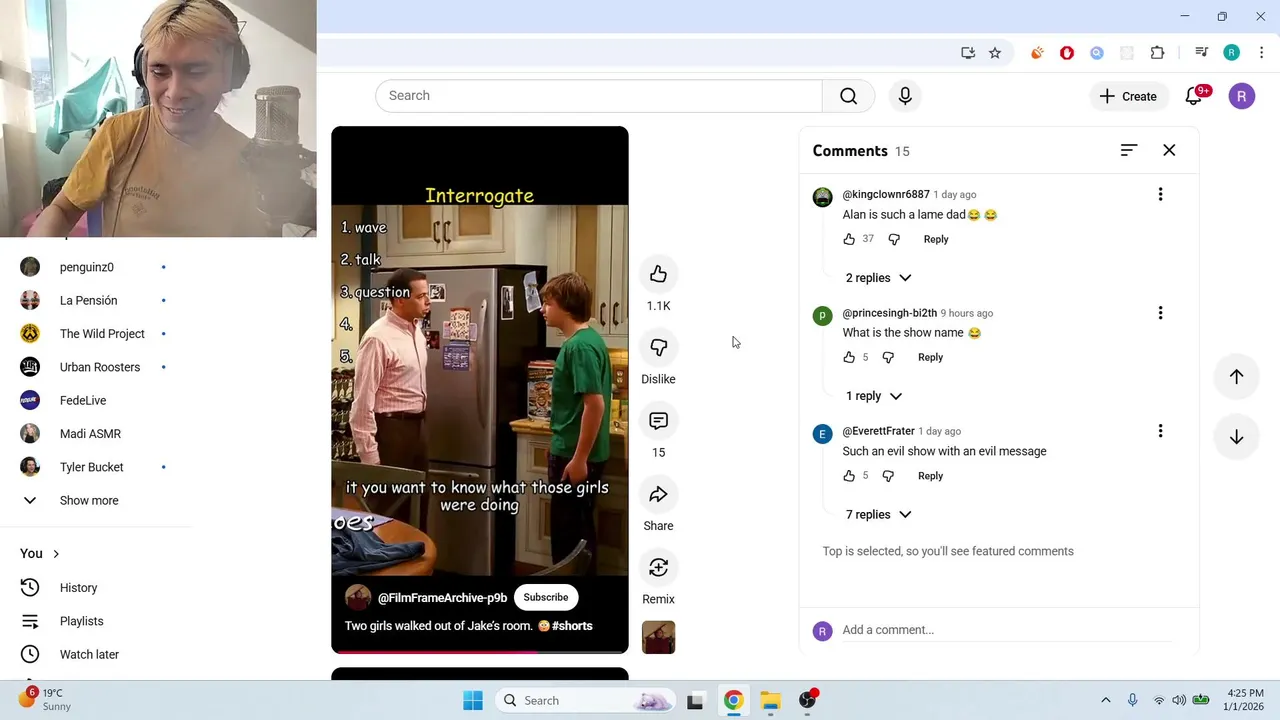Screen dimensions: 1280x720
Task: Go to next short with down arrow
Action: coord(1236,437)
